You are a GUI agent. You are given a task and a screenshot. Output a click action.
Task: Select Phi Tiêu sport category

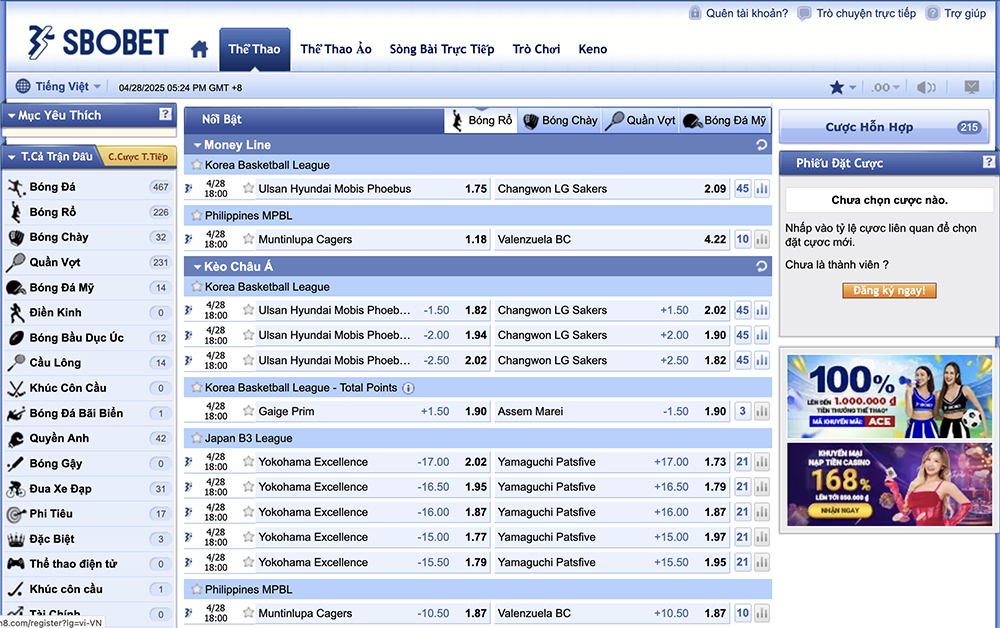tap(89, 514)
